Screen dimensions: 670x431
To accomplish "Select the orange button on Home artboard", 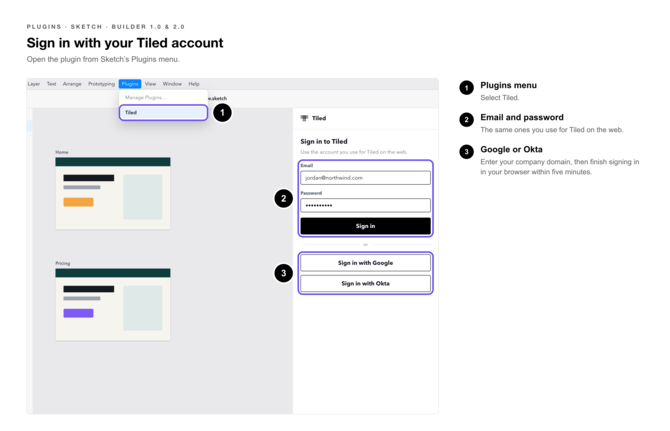I will point(78,202).
